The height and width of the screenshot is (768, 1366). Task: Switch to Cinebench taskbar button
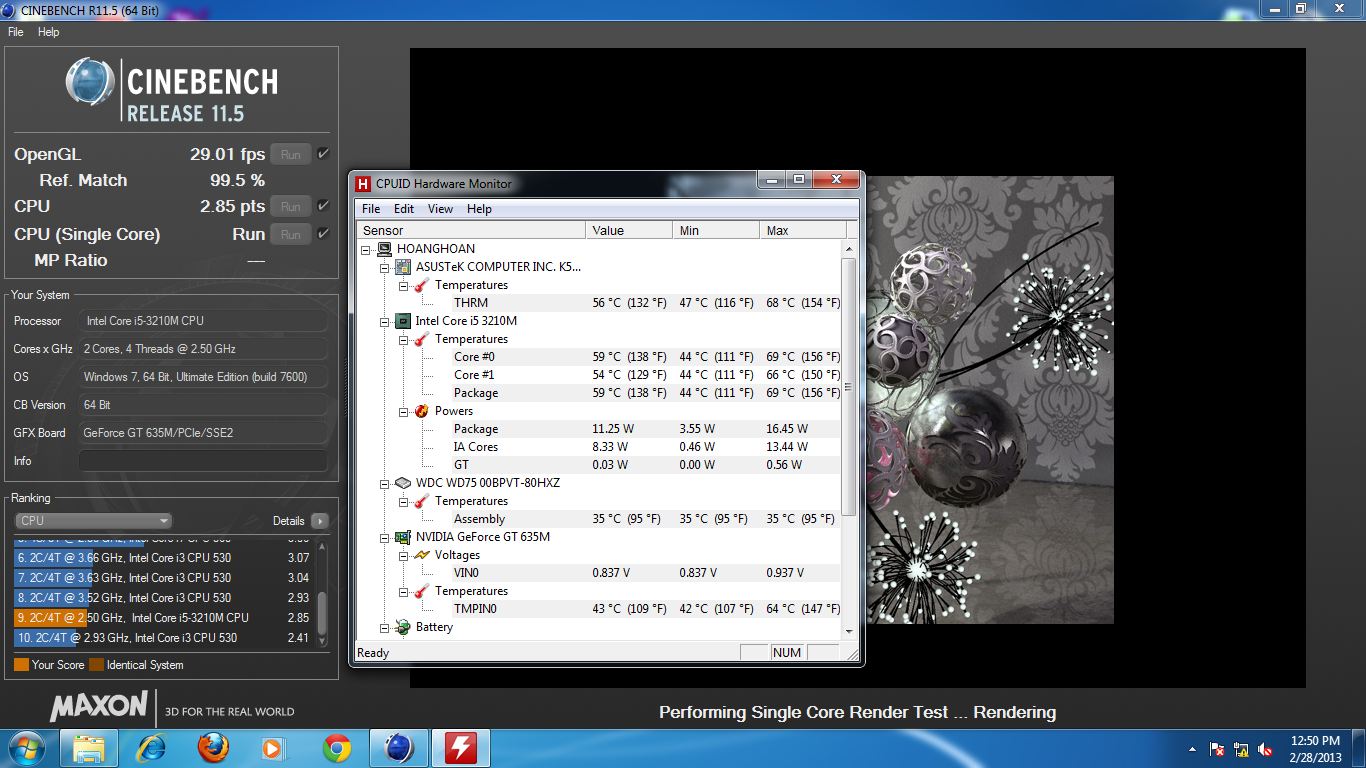tap(399, 748)
